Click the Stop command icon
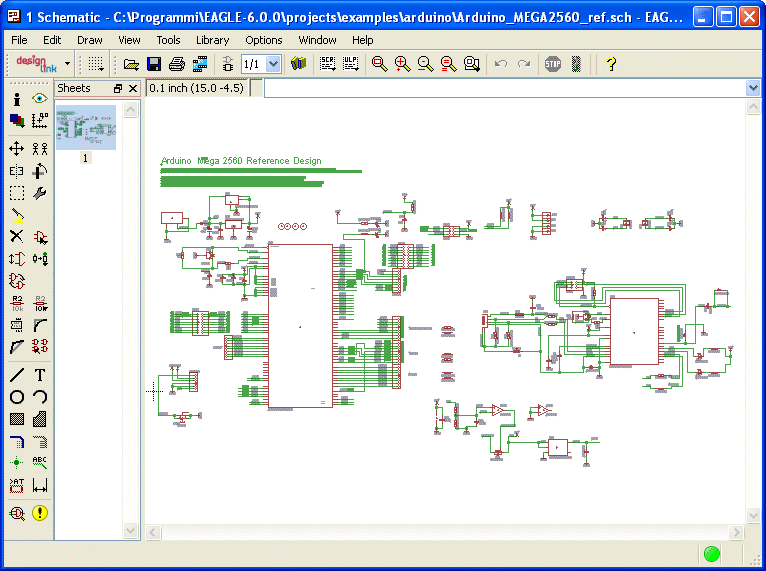 pyautogui.click(x=553, y=63)
